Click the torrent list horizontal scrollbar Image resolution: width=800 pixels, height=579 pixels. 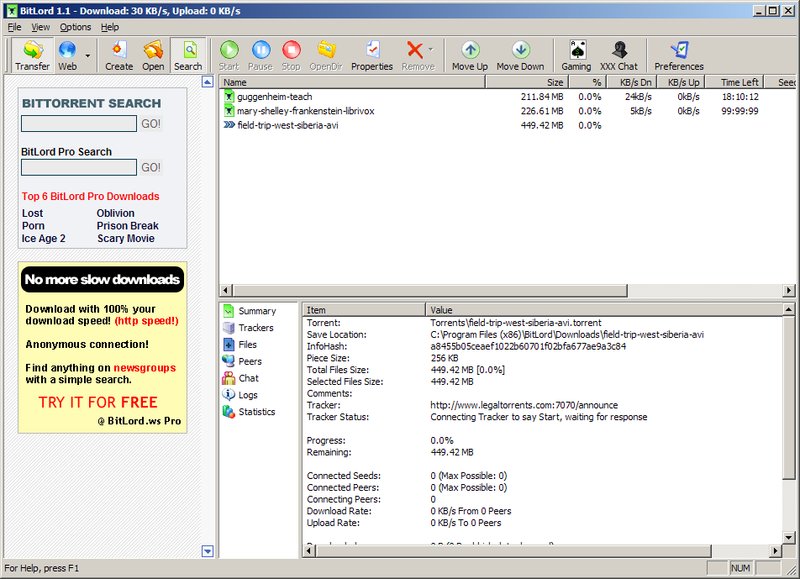(431, 290)
